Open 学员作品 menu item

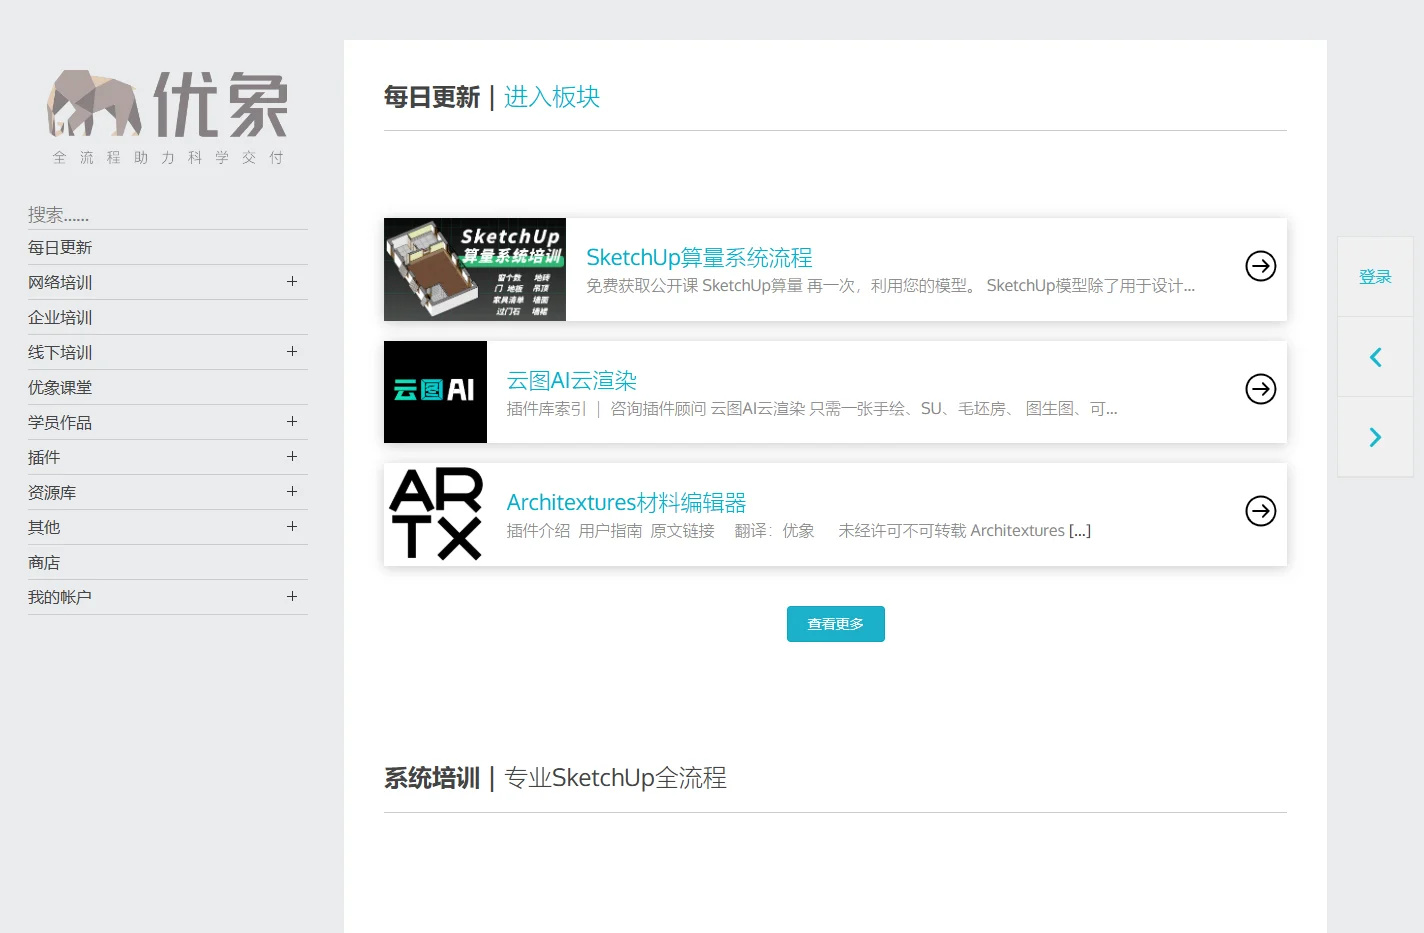click(x=60, y=422)
